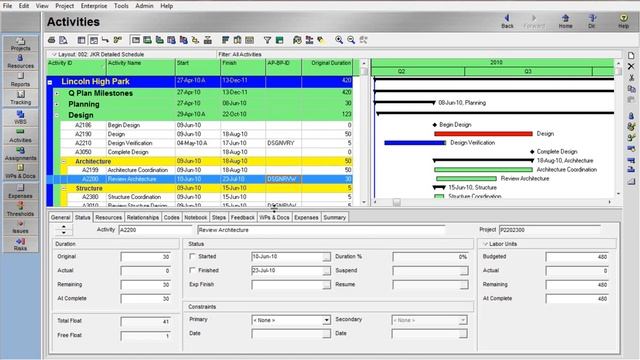The height and width of the screenshot is (360, 640).
Task: Go to Home in the navigation bar
Action: tap(565, 21)
